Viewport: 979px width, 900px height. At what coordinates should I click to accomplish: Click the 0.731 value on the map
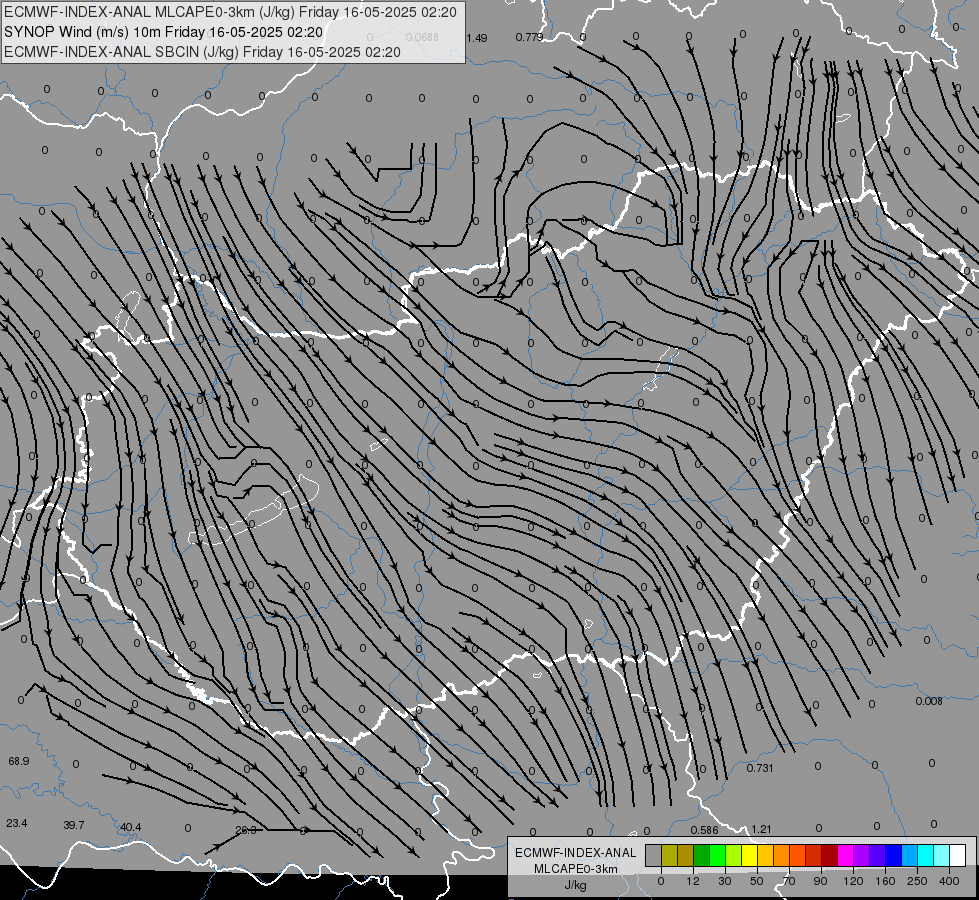pos(760,768)
